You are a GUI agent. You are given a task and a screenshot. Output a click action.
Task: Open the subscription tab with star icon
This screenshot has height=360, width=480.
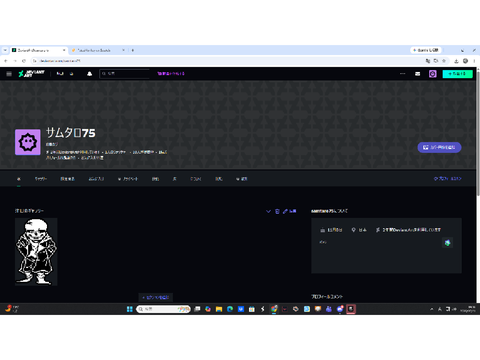pyautogui.click(x=128, y=179)
